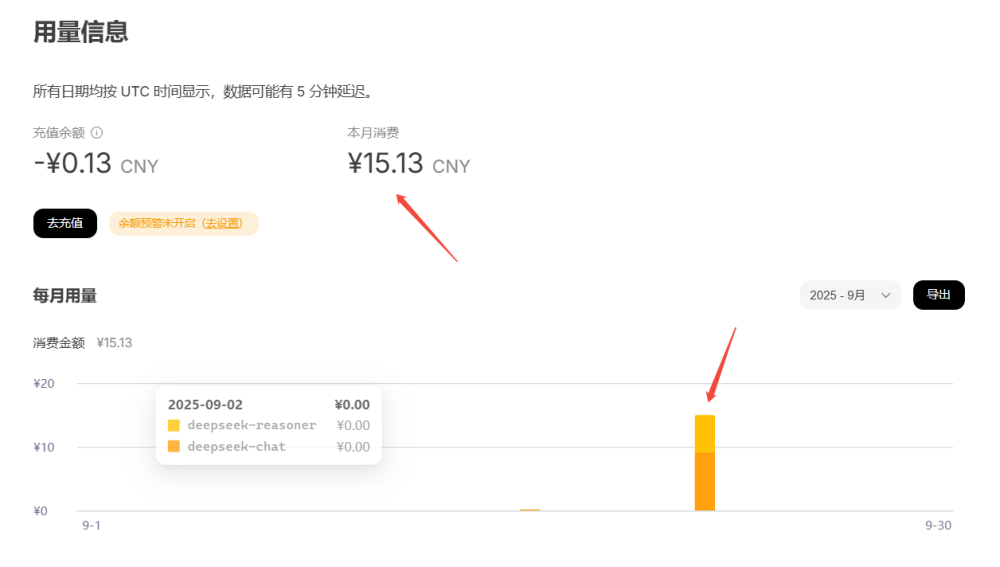Click the orange deepseek-chat legend swatch
Viewport: 1000px width, 567px height.
coord(174,446)
